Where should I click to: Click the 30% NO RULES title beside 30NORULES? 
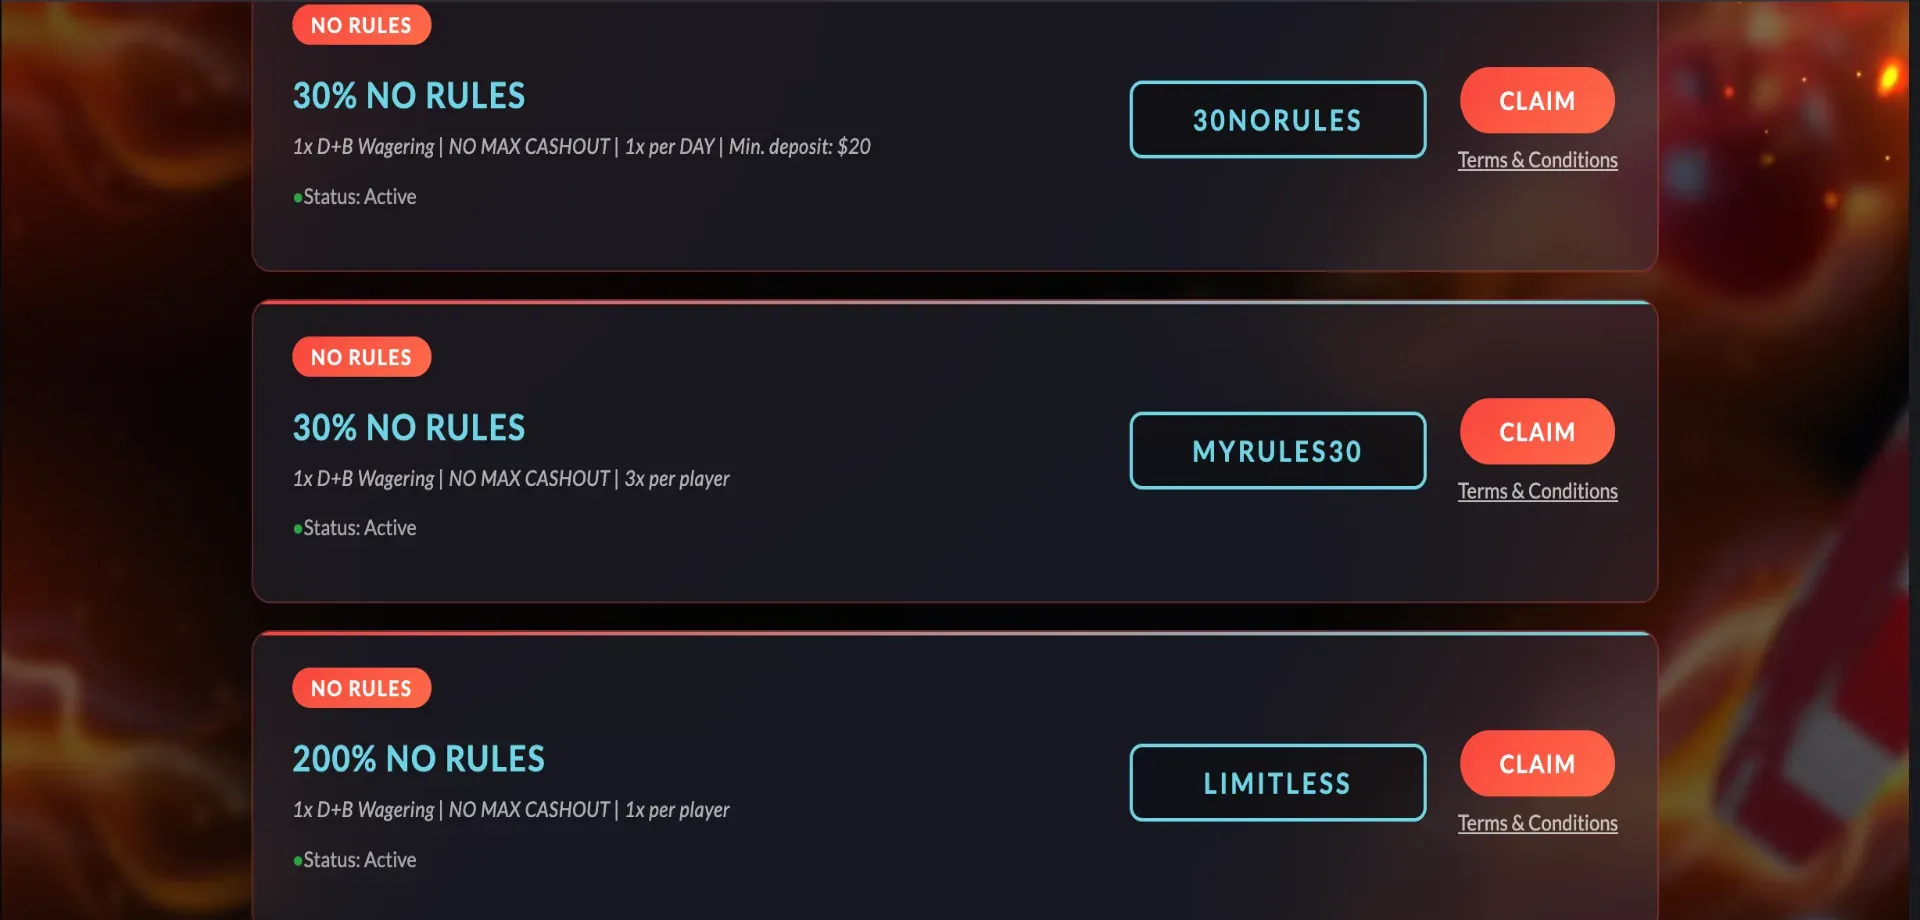pos(408,96)
